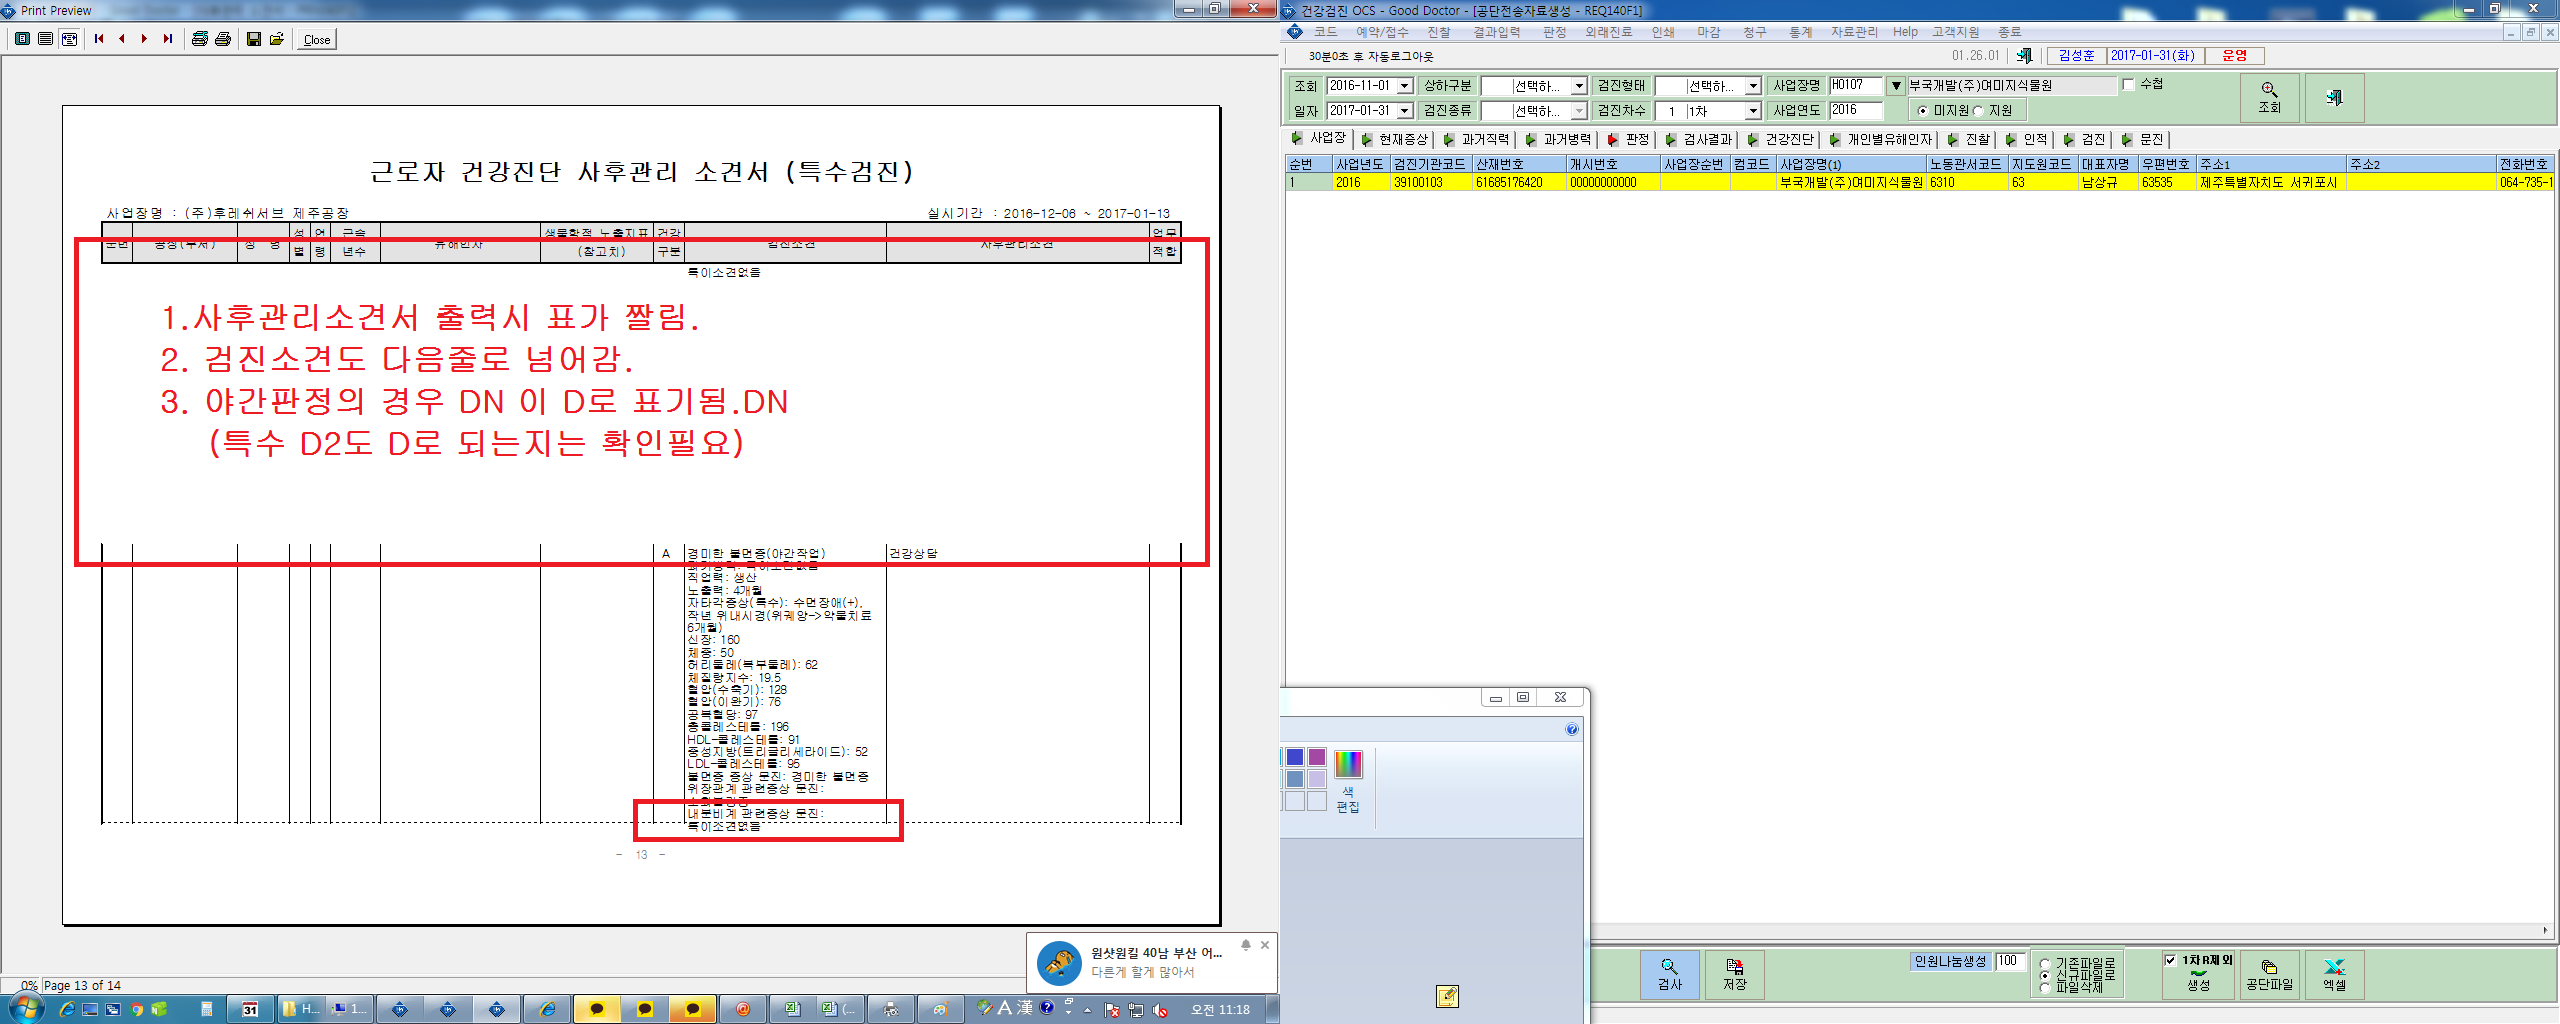The width and height of the screenshot is (2560, 1024).
Task: Click the 공단파일 button
Action: pos(2269,974)
